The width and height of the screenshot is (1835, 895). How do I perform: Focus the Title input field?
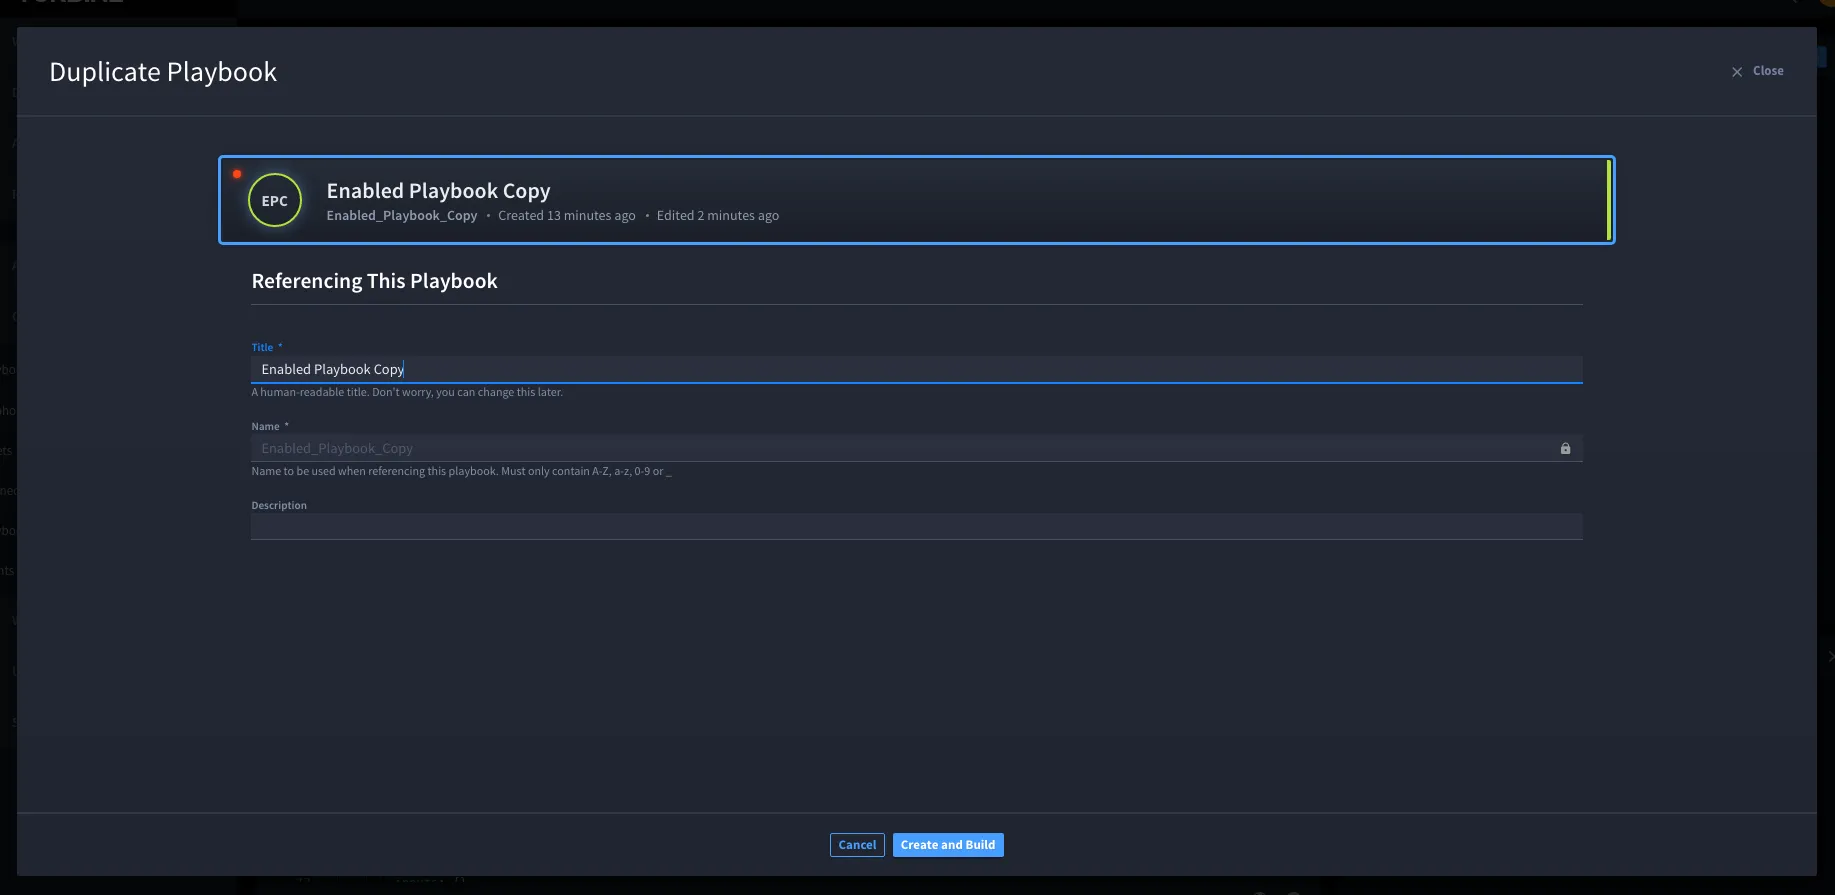pos(916,369)
